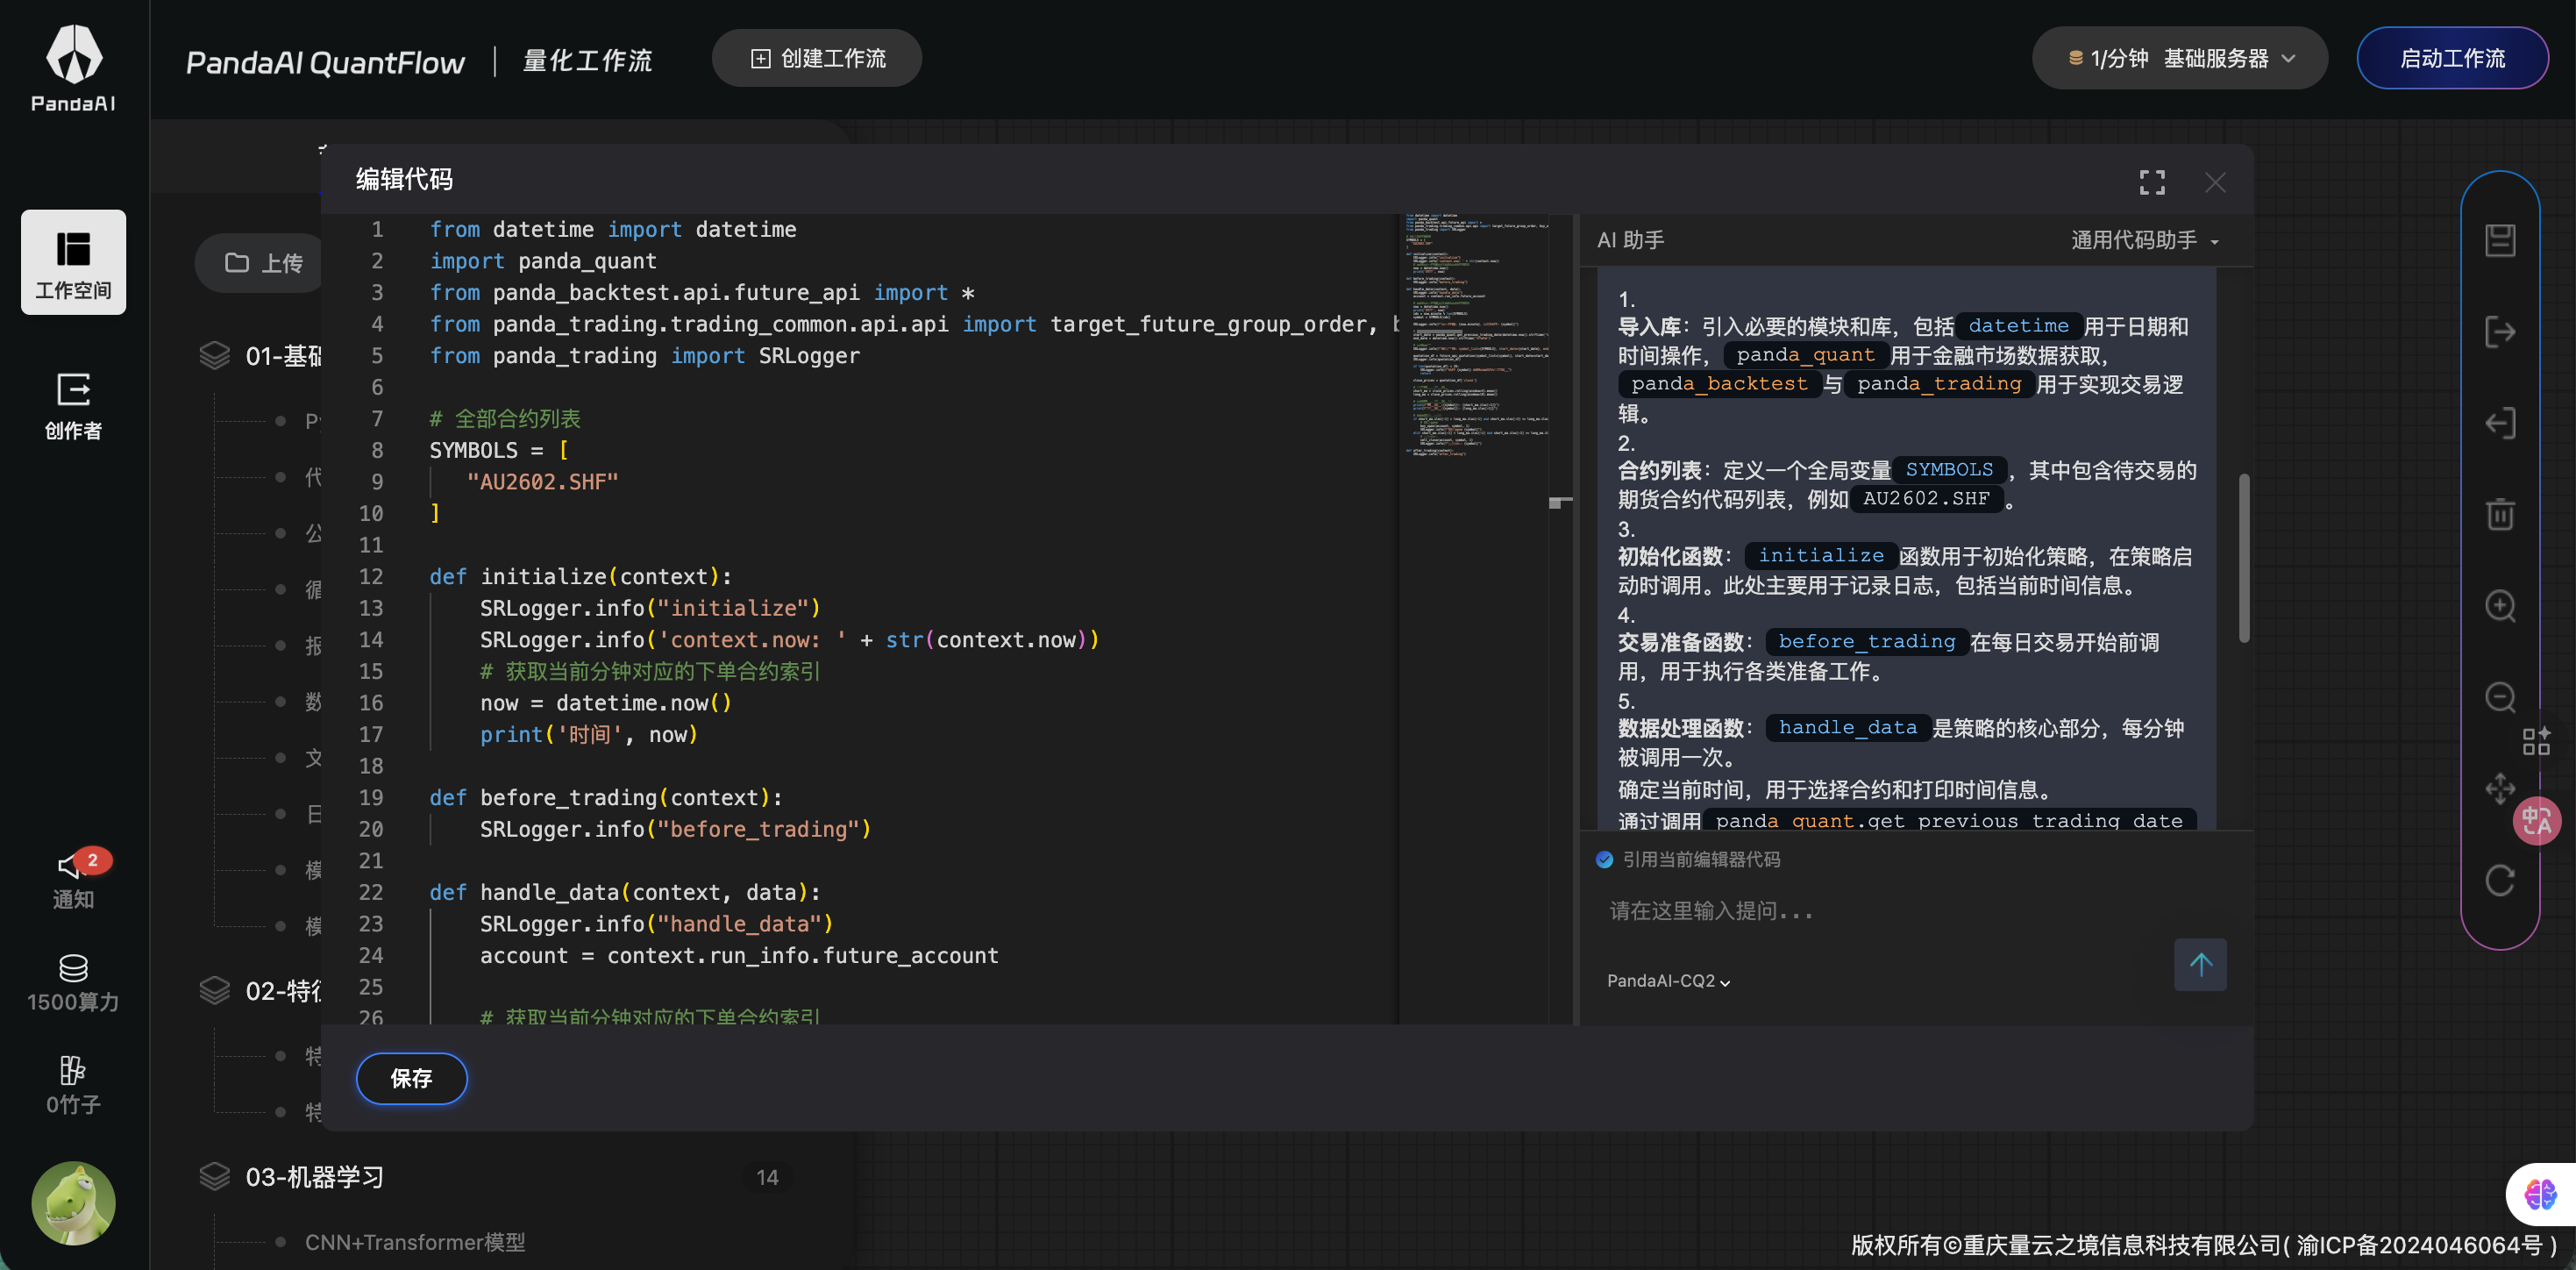The image size is (2576, 1270).
Task: Expand the 03-机器学习 category
Action: 315,1177
